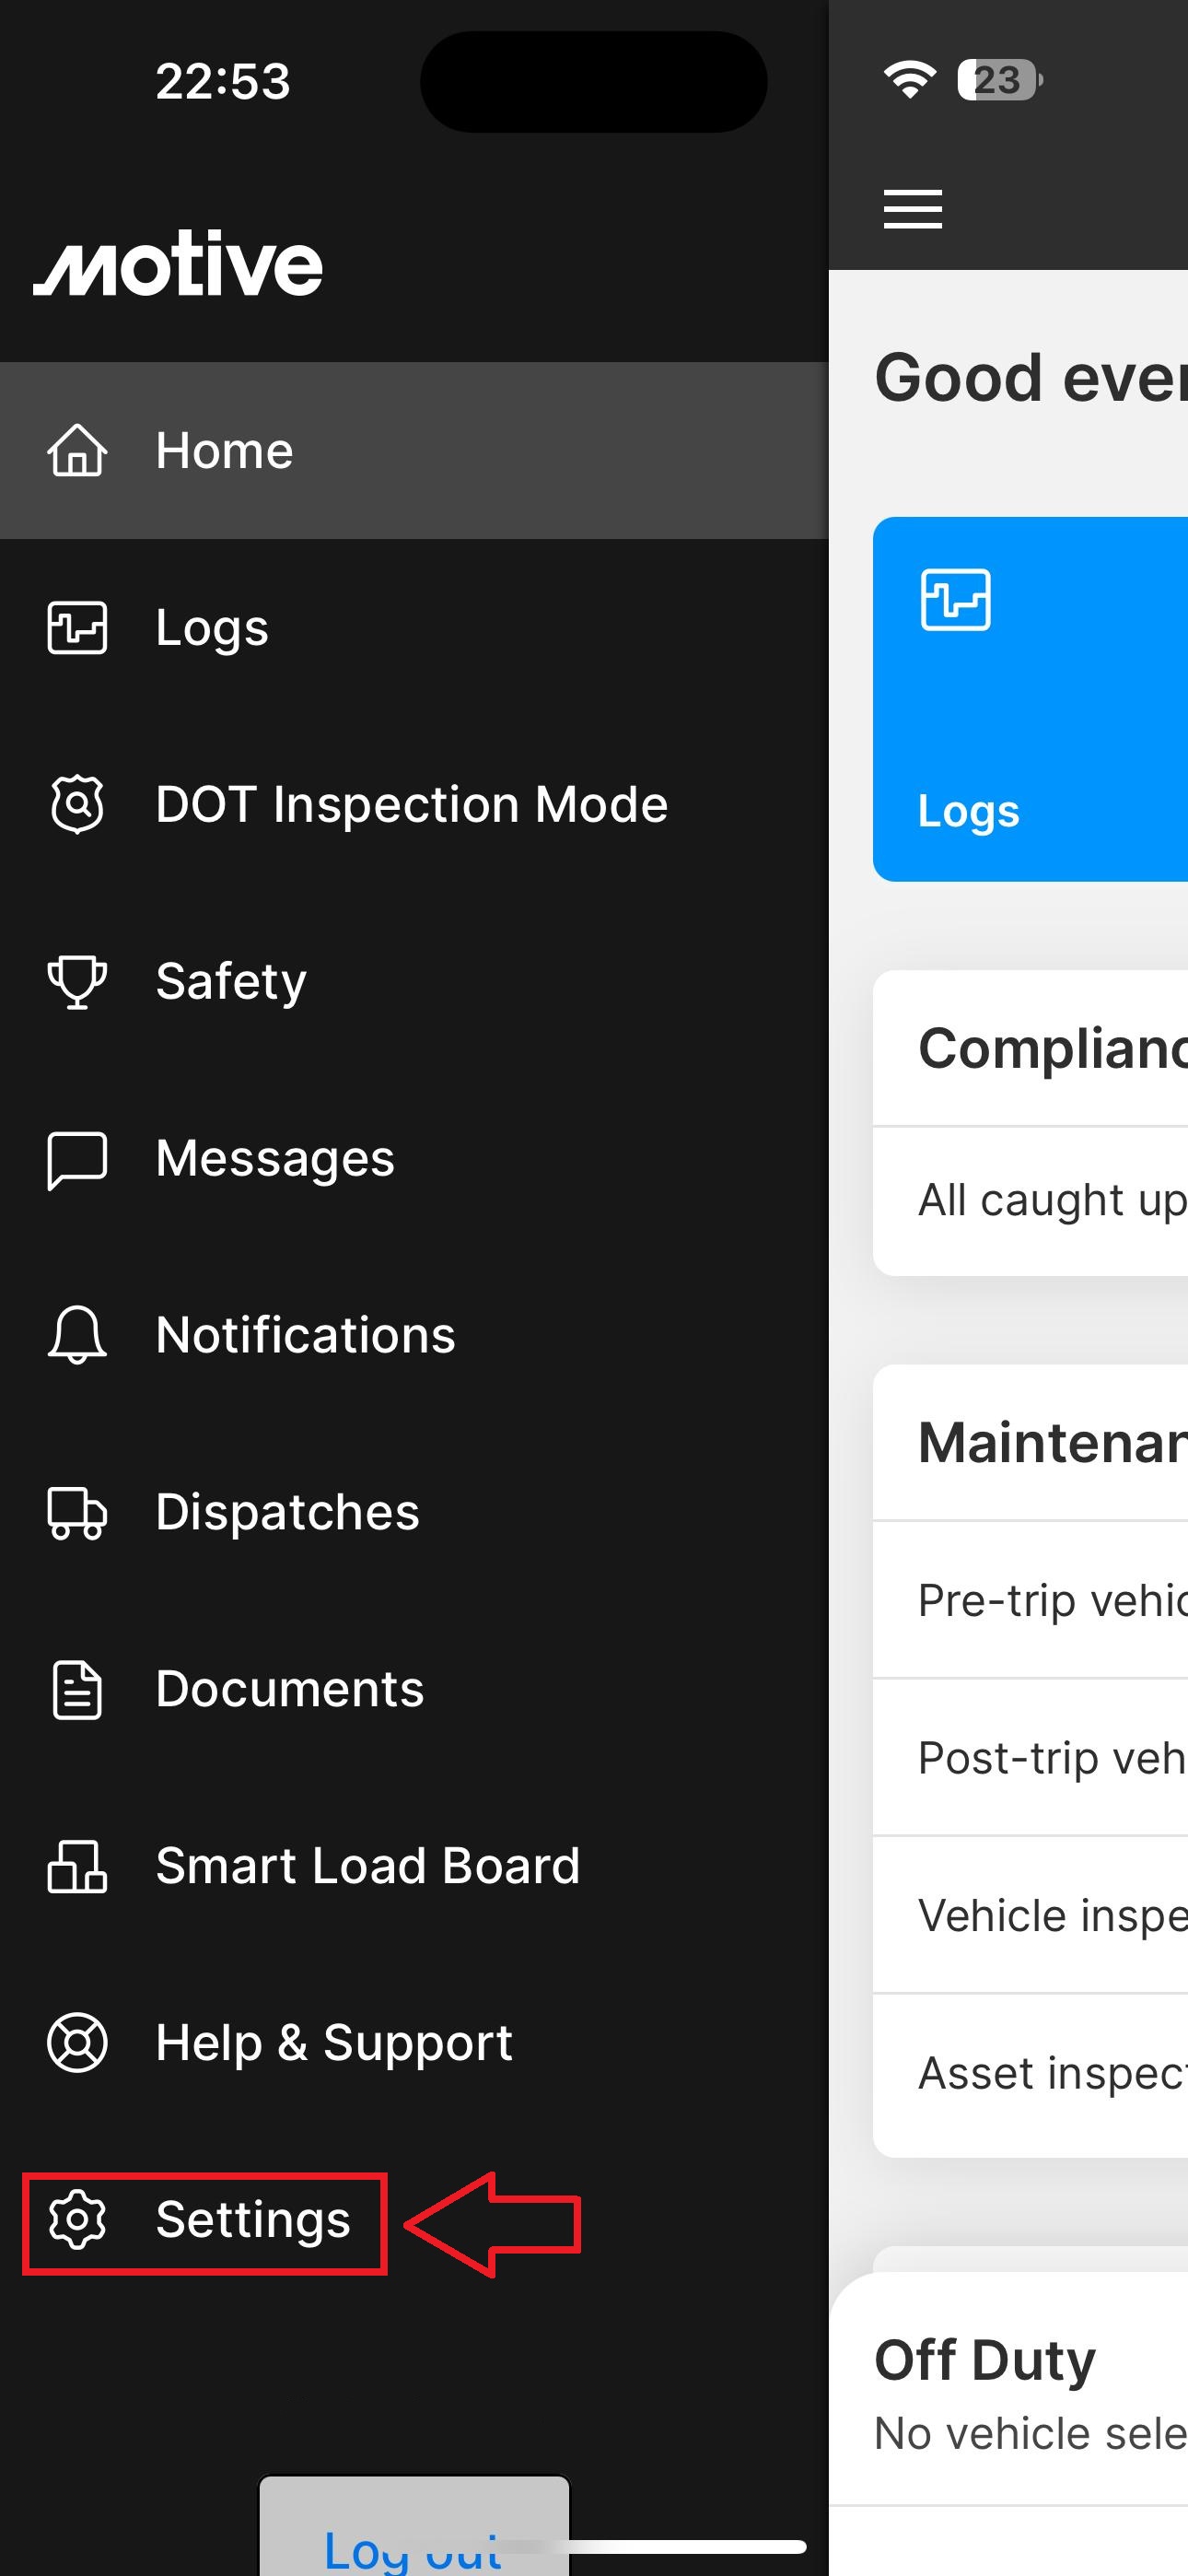The width and height of the screenshot is (1188, 2576).
Task: Click the Messages chat bubble icon
Action: (x=77, y=1159)
